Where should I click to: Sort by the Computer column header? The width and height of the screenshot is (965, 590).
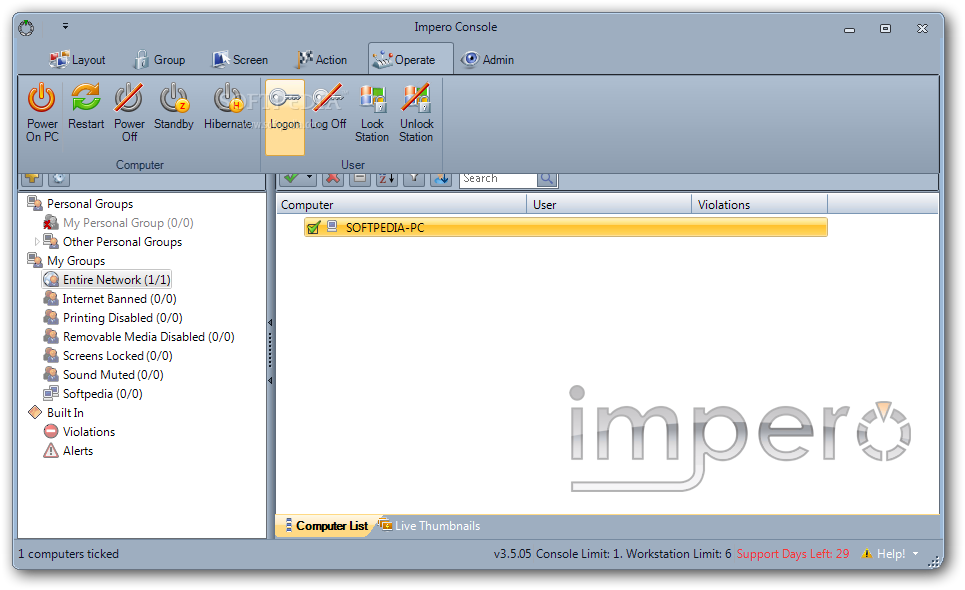(401, 204)
